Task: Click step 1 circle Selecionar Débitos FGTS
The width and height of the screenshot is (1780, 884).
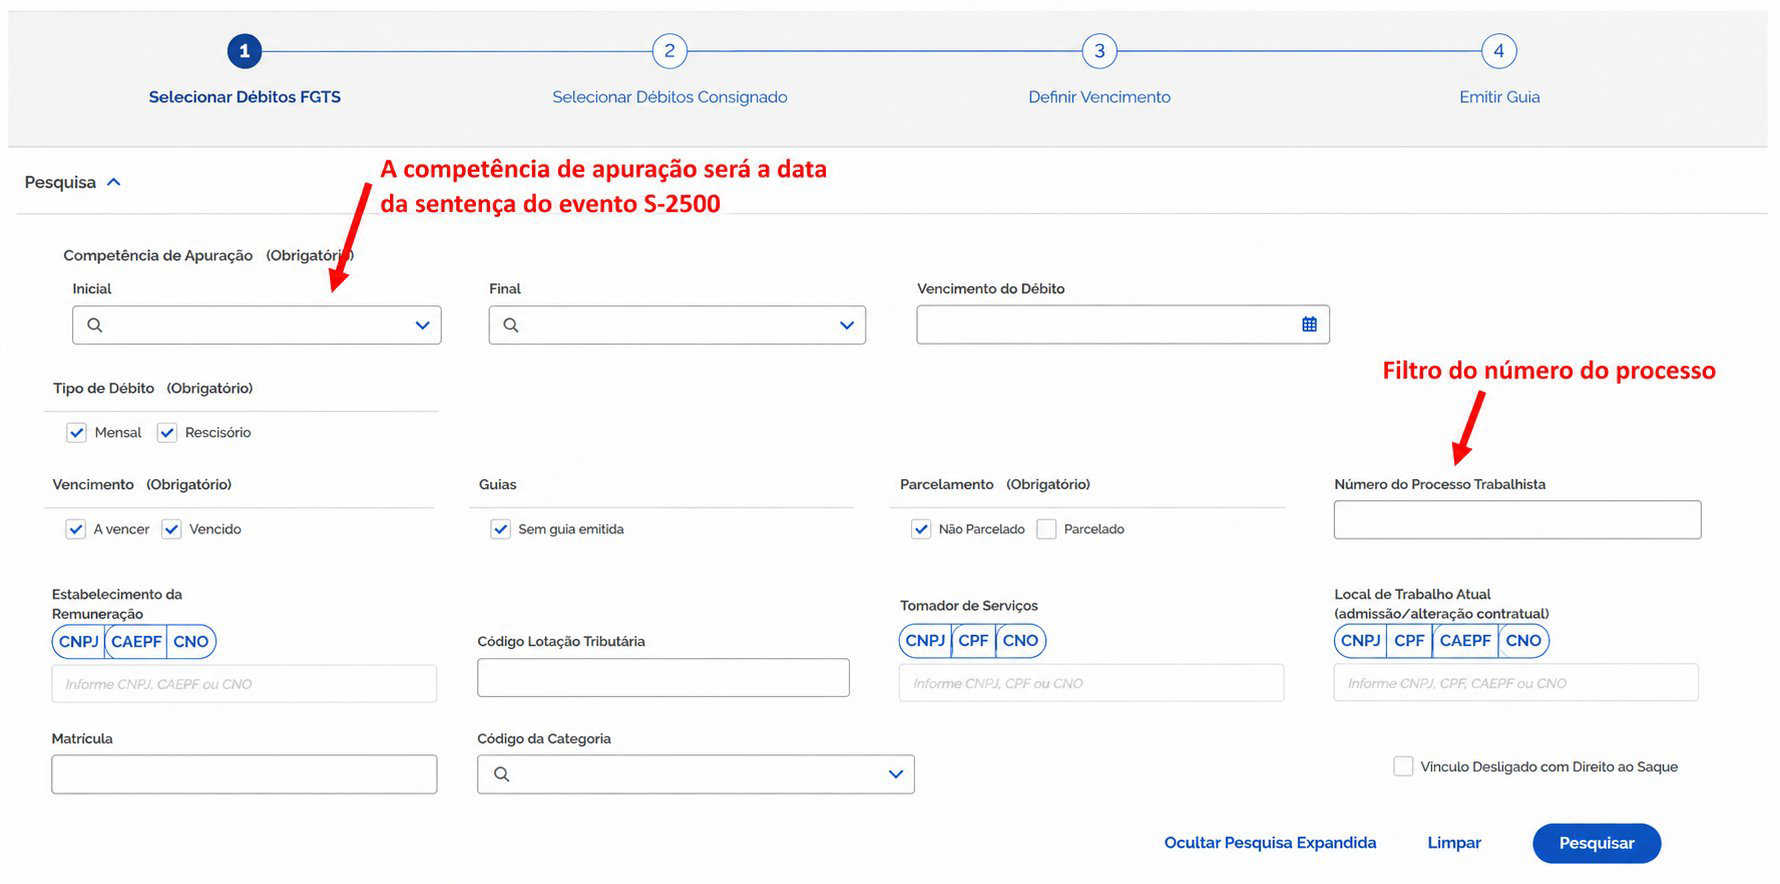Action: [x=244, y=51]
